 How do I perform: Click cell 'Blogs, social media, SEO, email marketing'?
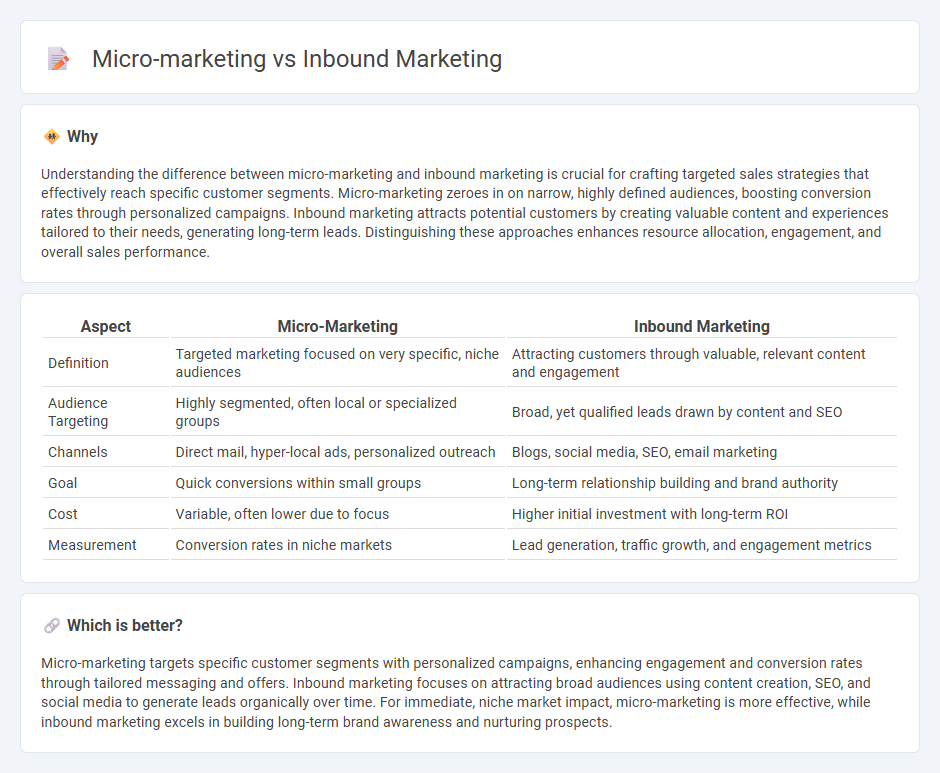702,452
